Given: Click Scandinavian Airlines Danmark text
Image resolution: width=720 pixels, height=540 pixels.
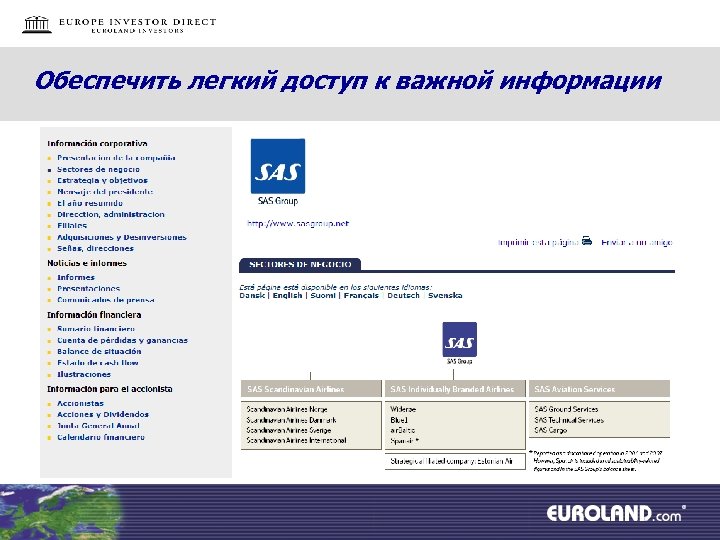Looking at the screenshot, I should [291, 420].
